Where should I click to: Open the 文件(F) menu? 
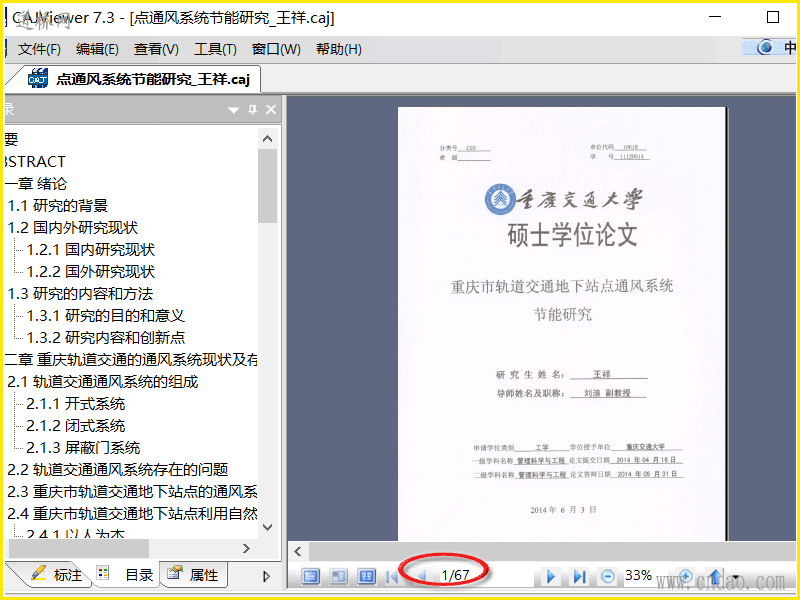[39, 49]
